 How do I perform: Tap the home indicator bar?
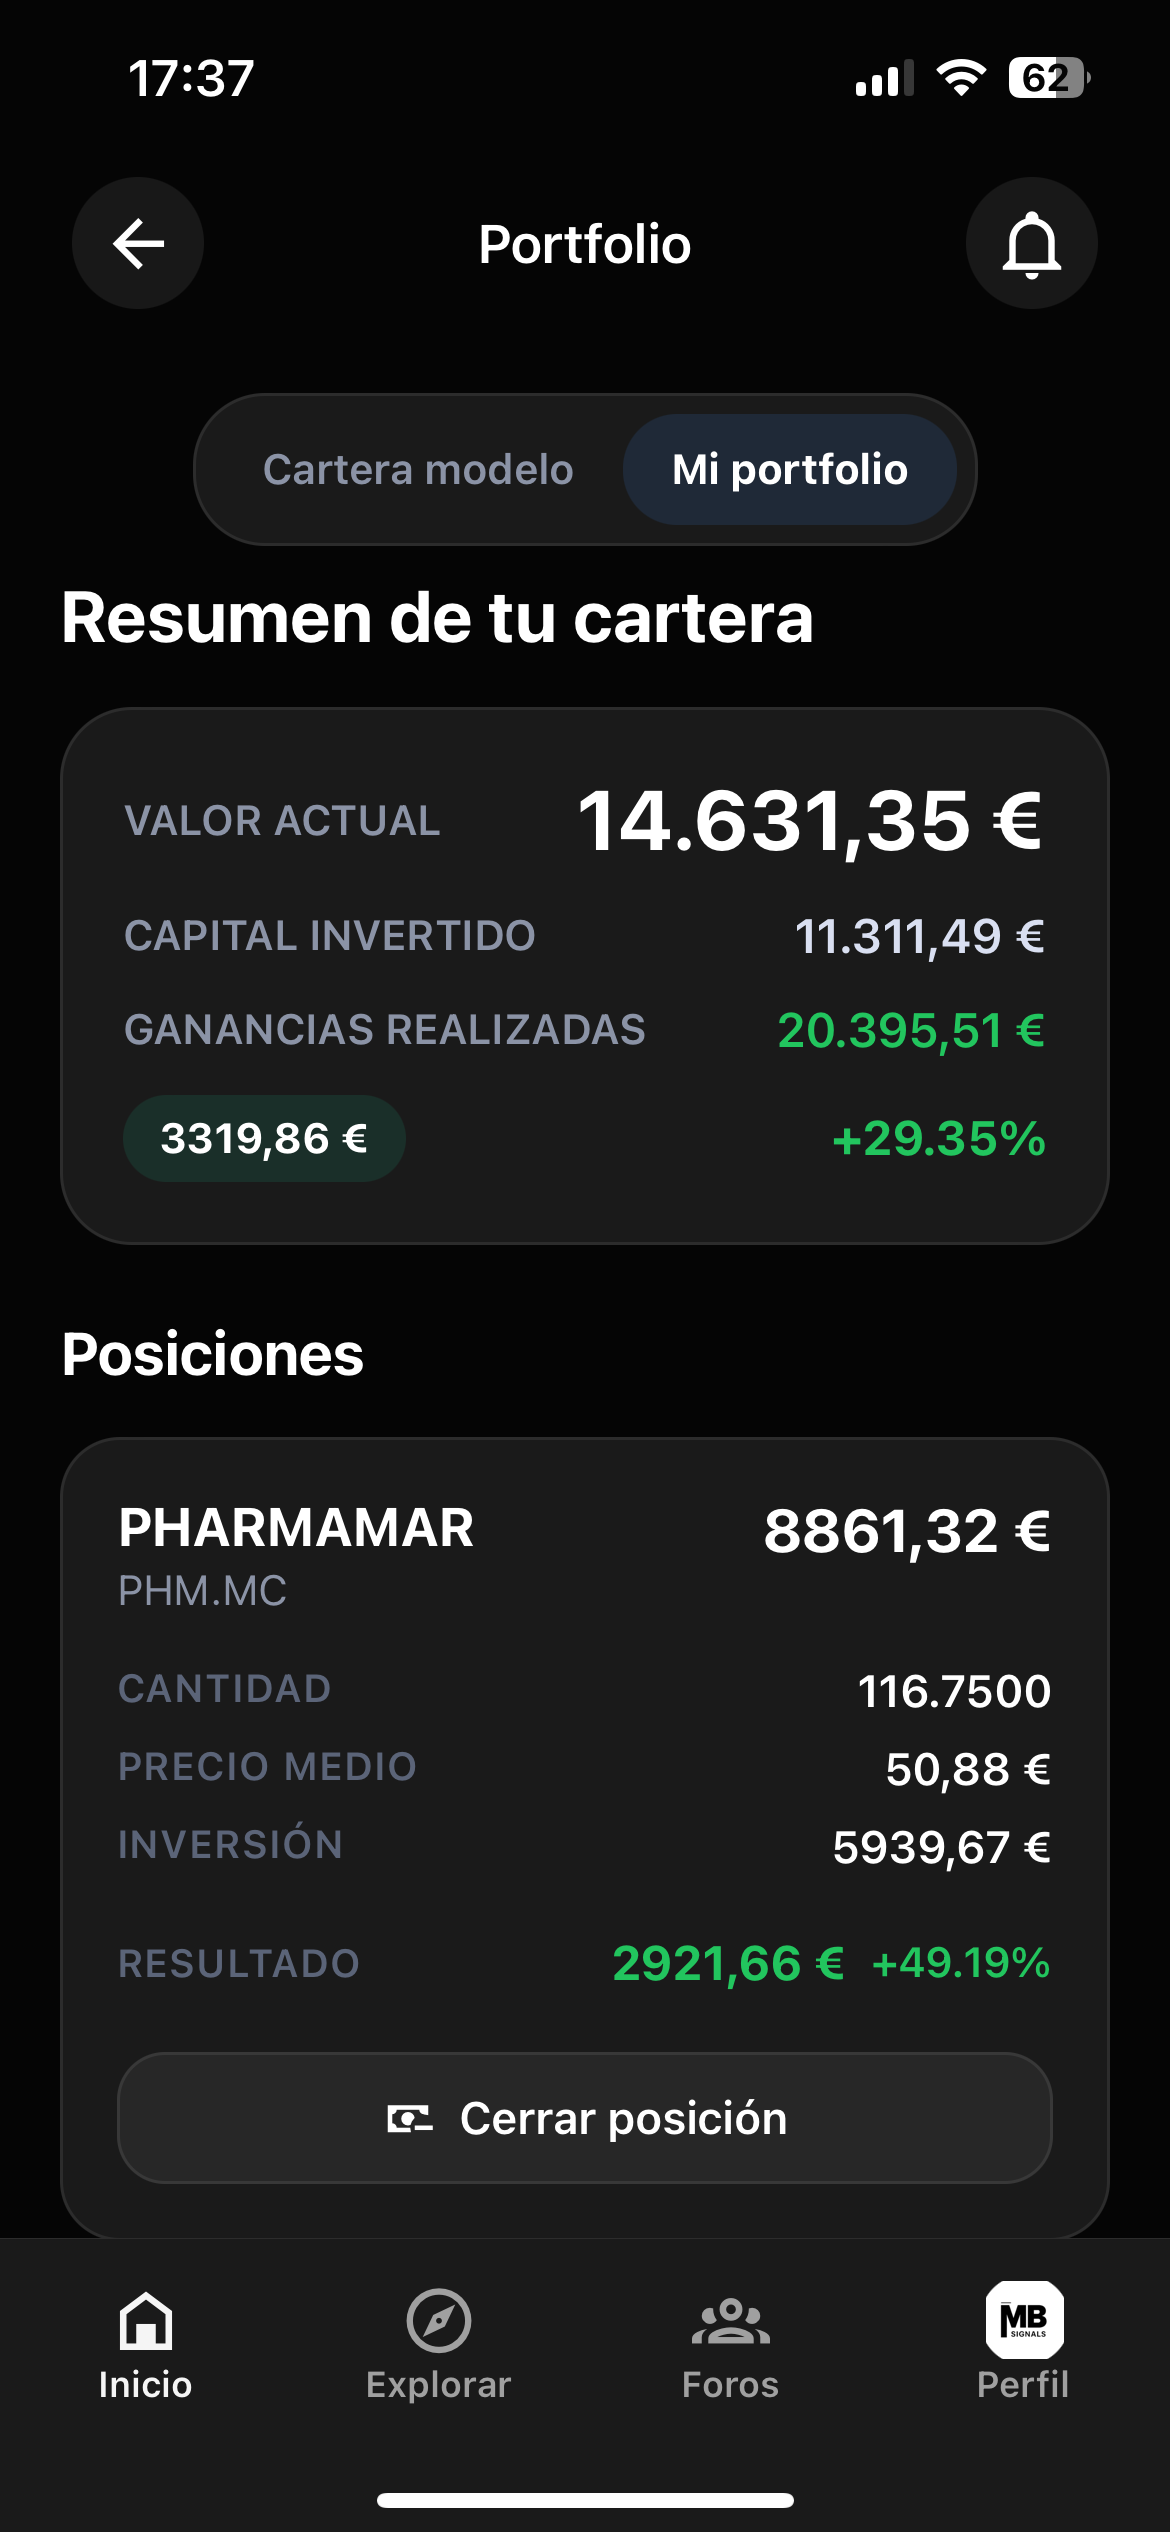coord(585,2501)
